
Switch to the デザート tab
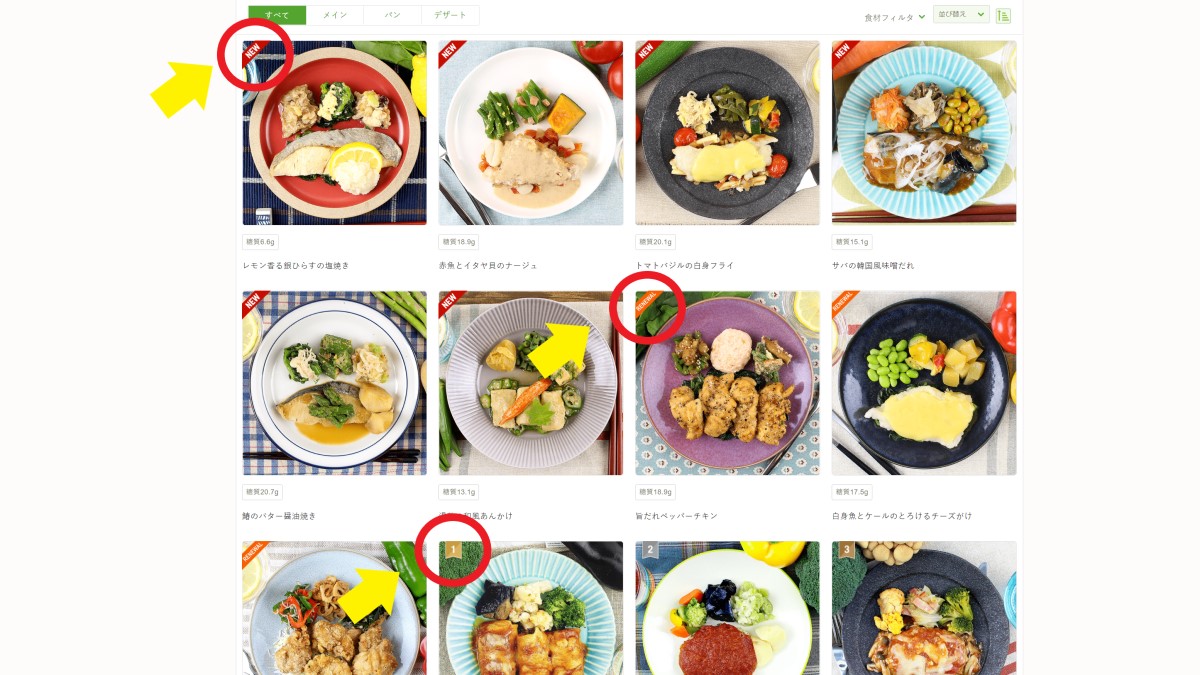(x=450, y=15)
